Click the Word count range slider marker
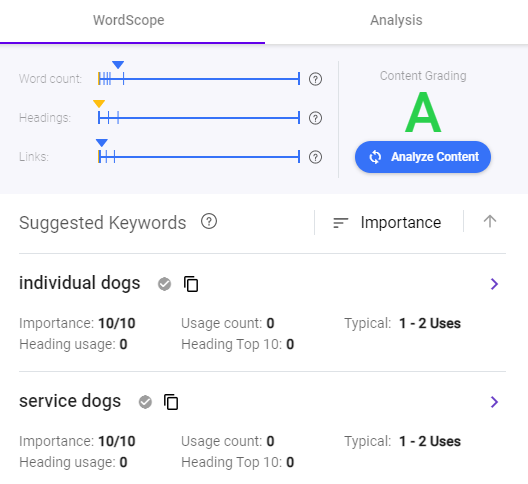This screenshot has height=484, width=528. 118,65
